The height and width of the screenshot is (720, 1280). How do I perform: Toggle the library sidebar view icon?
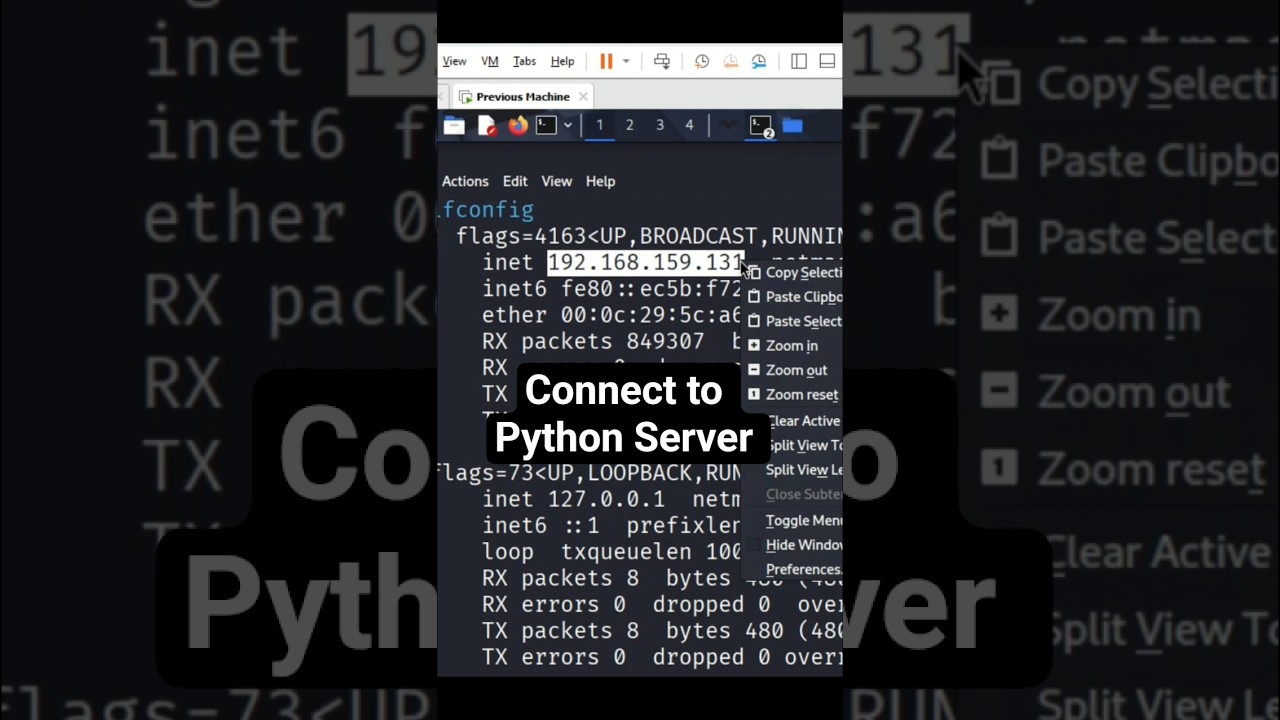tap(799, 61)
